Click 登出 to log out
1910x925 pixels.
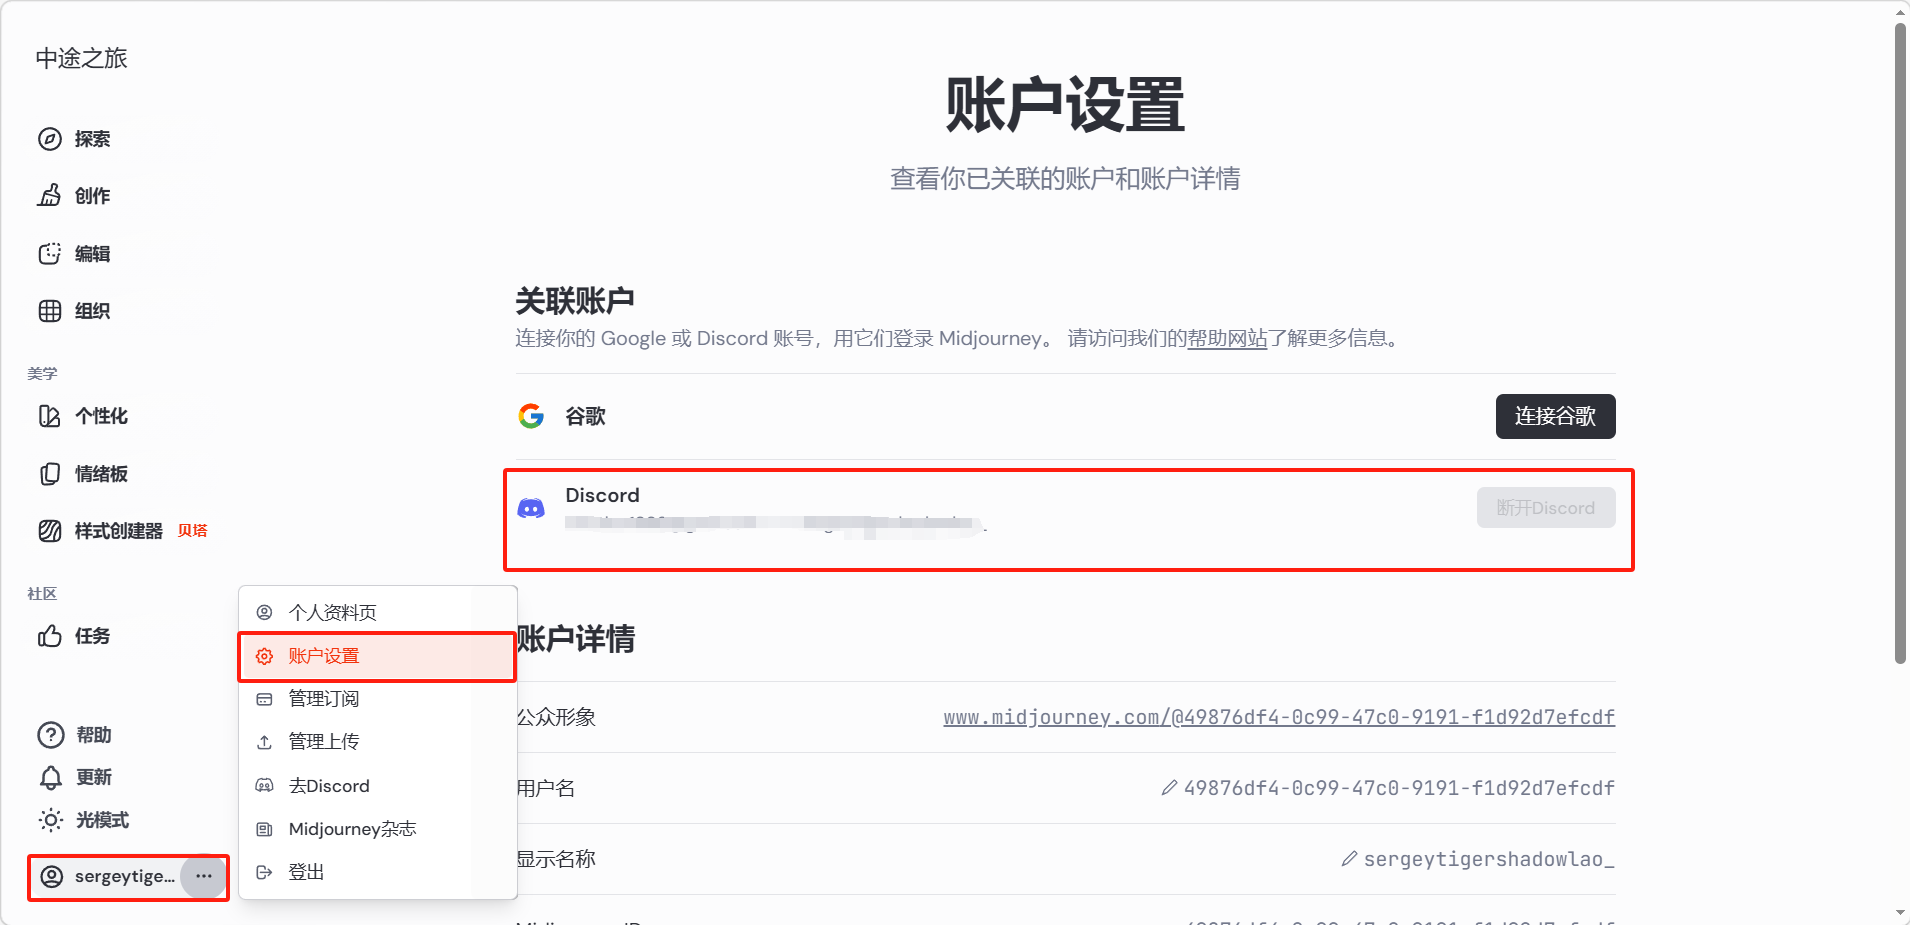click(306, 872)
